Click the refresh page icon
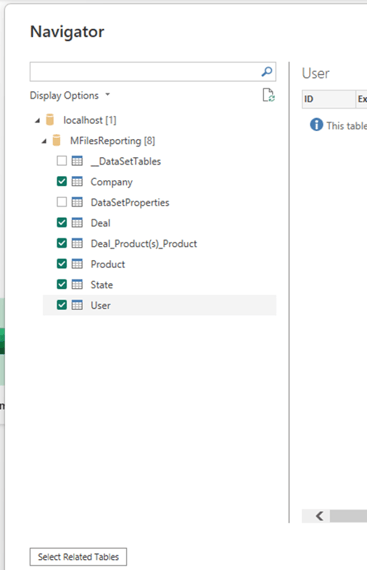This screenshot has height=570, width=367. (x=269, y=95)
